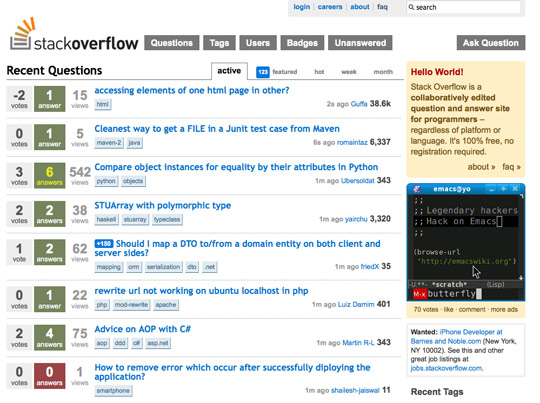The height and width of the screenshot is (403, 540).
Task: Open the Junit FILE from Maven question
Action: tap(217, 129)
